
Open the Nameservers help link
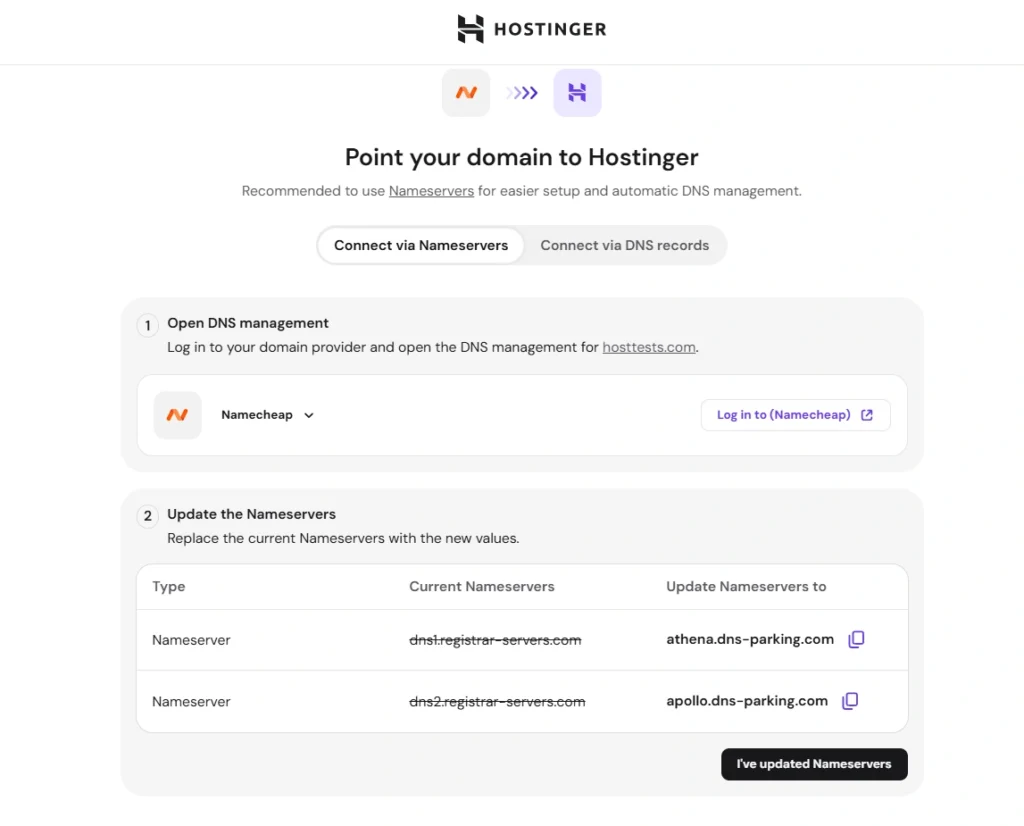[431, 191]
